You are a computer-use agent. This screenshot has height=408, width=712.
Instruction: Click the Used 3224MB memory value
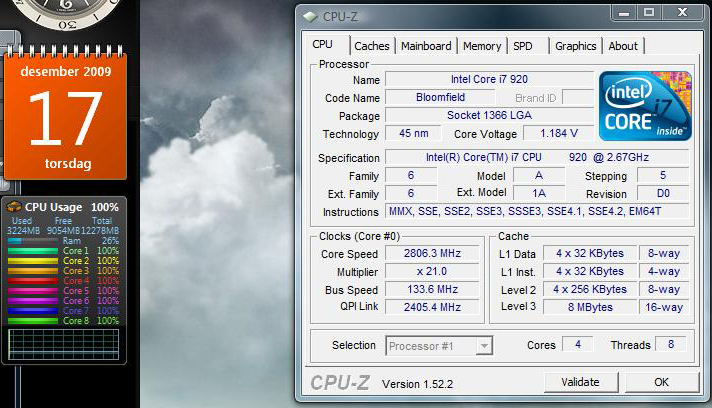pos(23,231)
